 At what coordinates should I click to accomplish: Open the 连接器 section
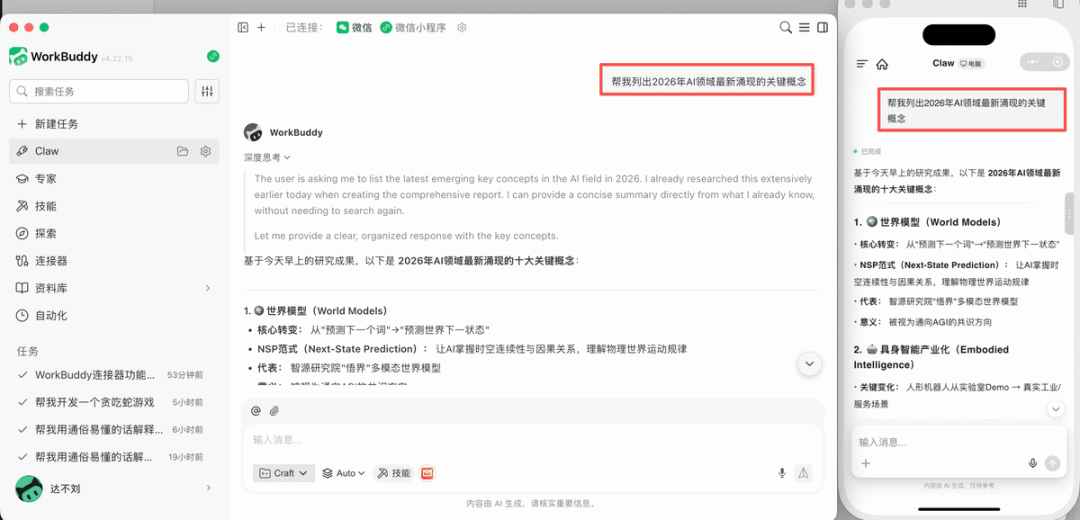[114, 261]
